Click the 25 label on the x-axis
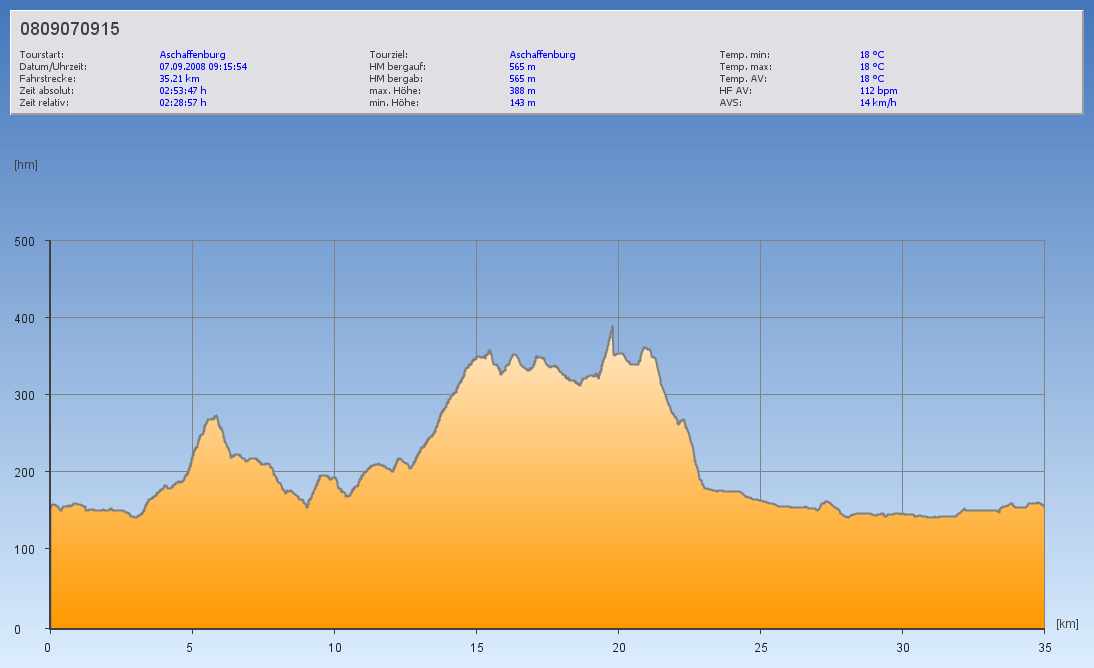 pyautogui.click(x=760, y=647)
